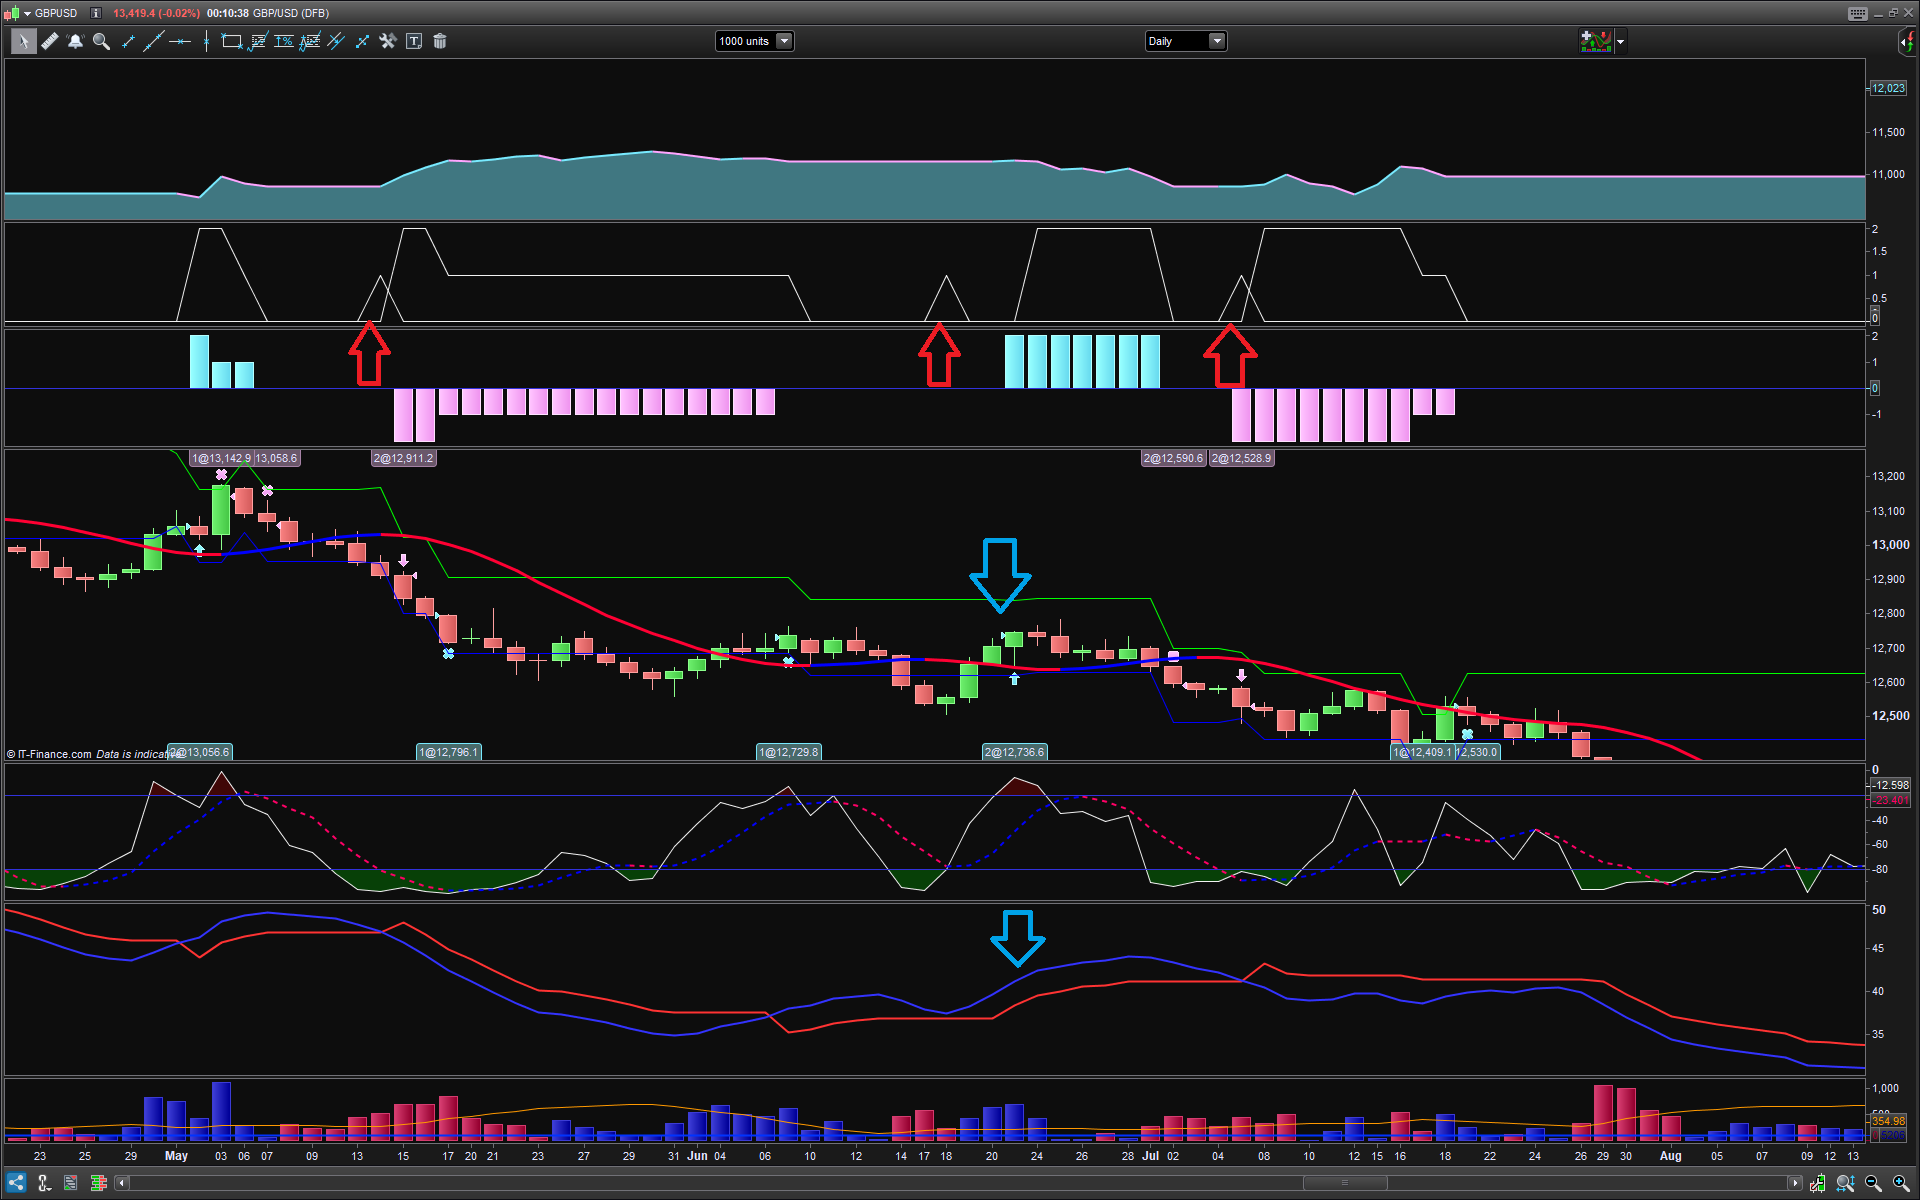Activate the magnifier zoom tool
1920x1200 pixels.
point(101,41)
